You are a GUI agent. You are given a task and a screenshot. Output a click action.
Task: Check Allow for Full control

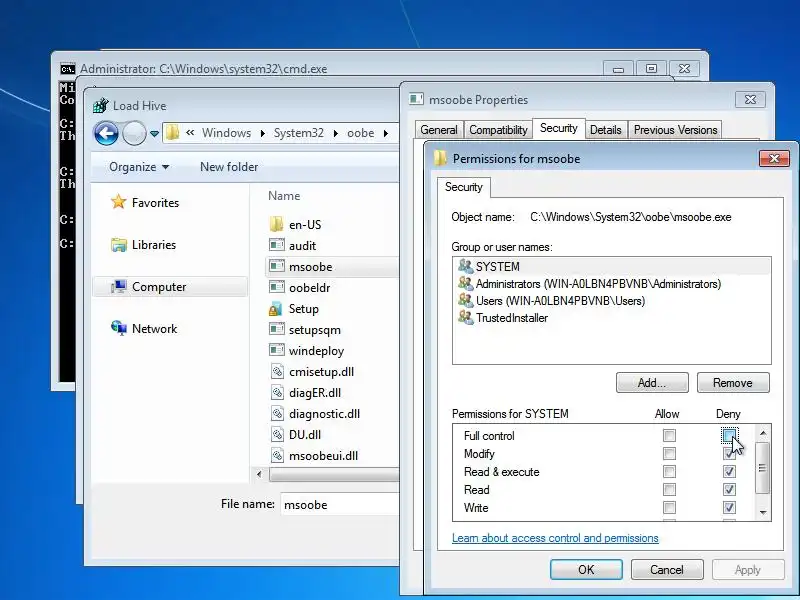point(669,435)
